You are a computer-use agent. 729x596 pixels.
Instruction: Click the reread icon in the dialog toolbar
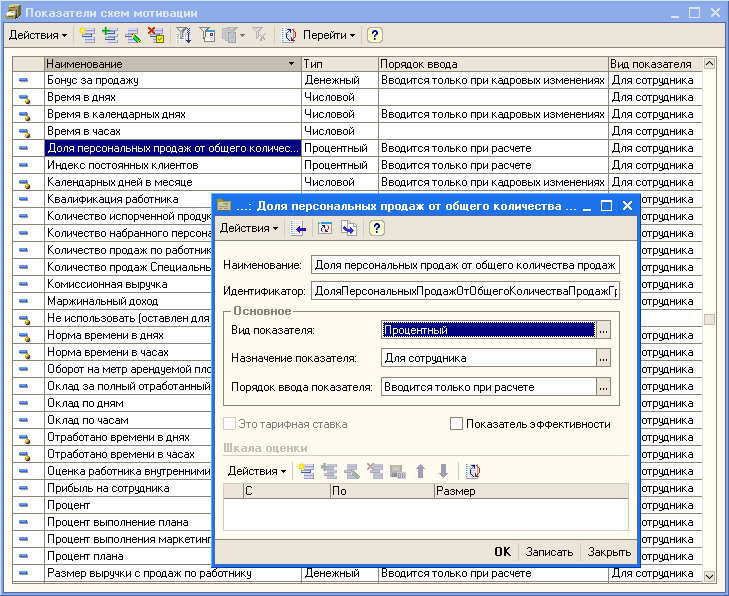[x=325, y=229]
